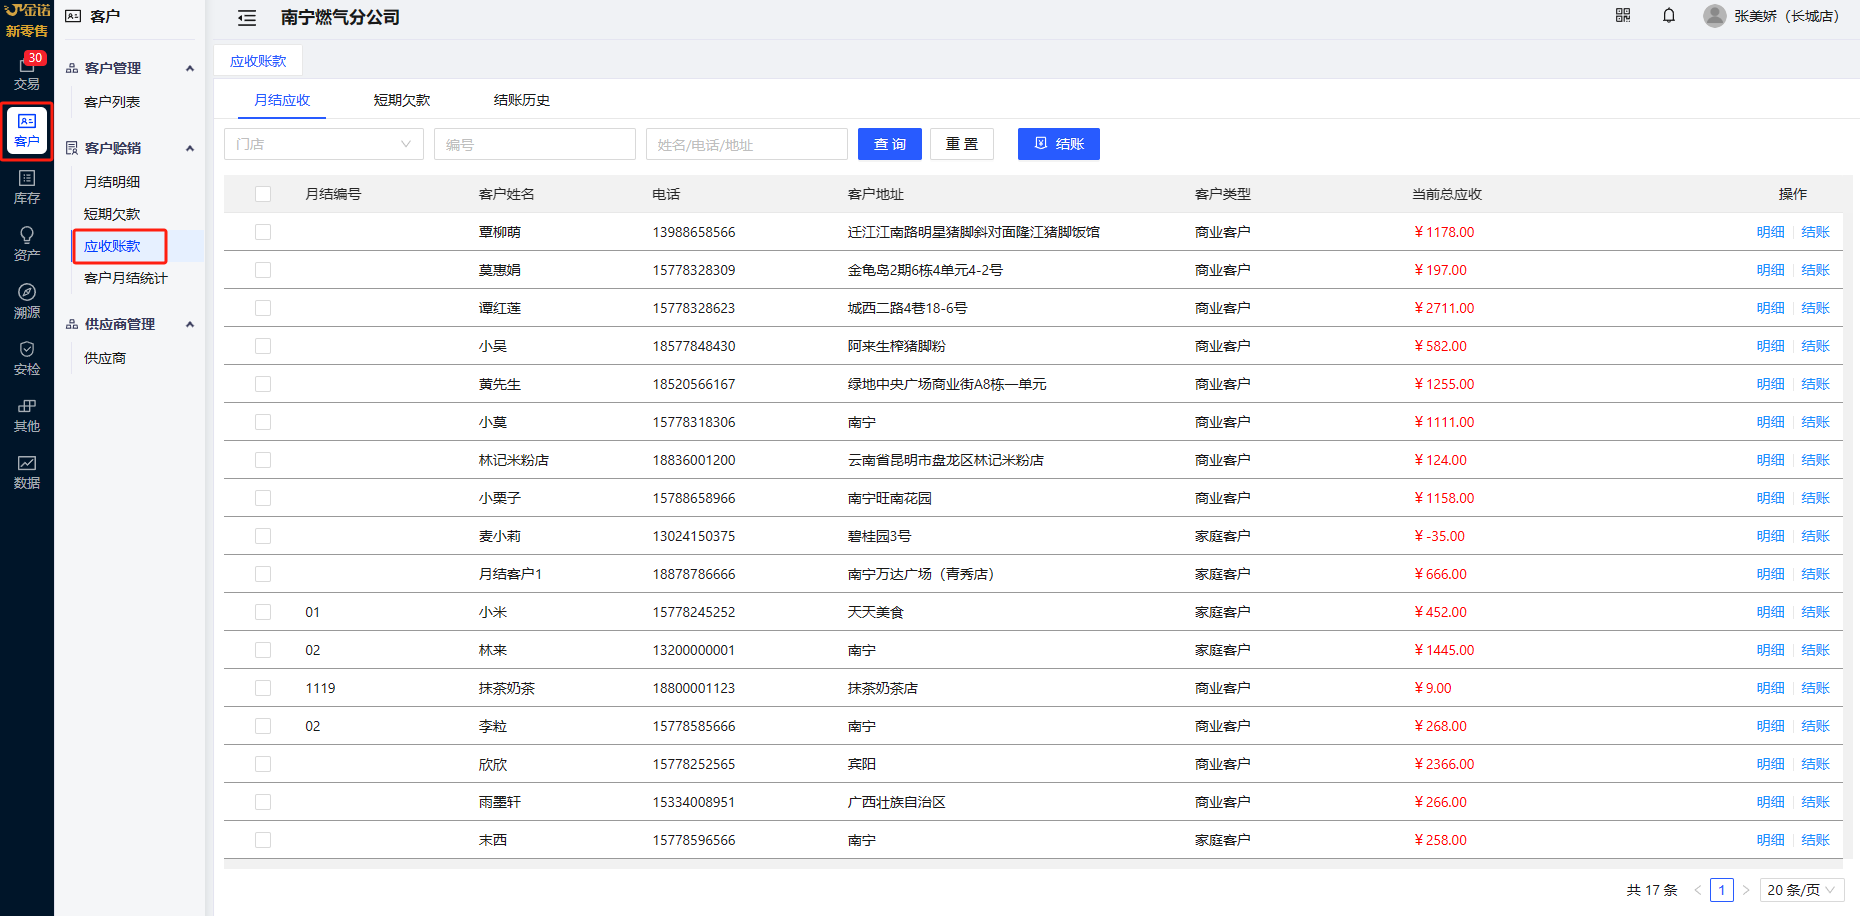Viewport: 1860px width, 916px height.
Task: Click the user avatar icon
Action: (x=1715, y=16)
